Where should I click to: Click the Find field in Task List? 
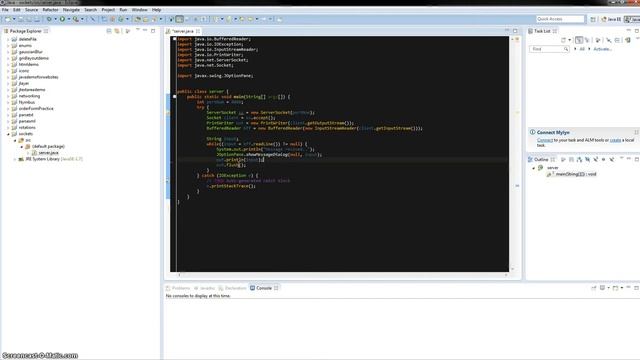[549, 49]
